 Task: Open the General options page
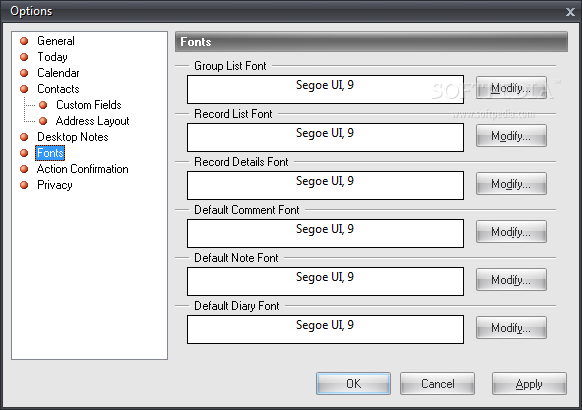click(x=56, y=41)
